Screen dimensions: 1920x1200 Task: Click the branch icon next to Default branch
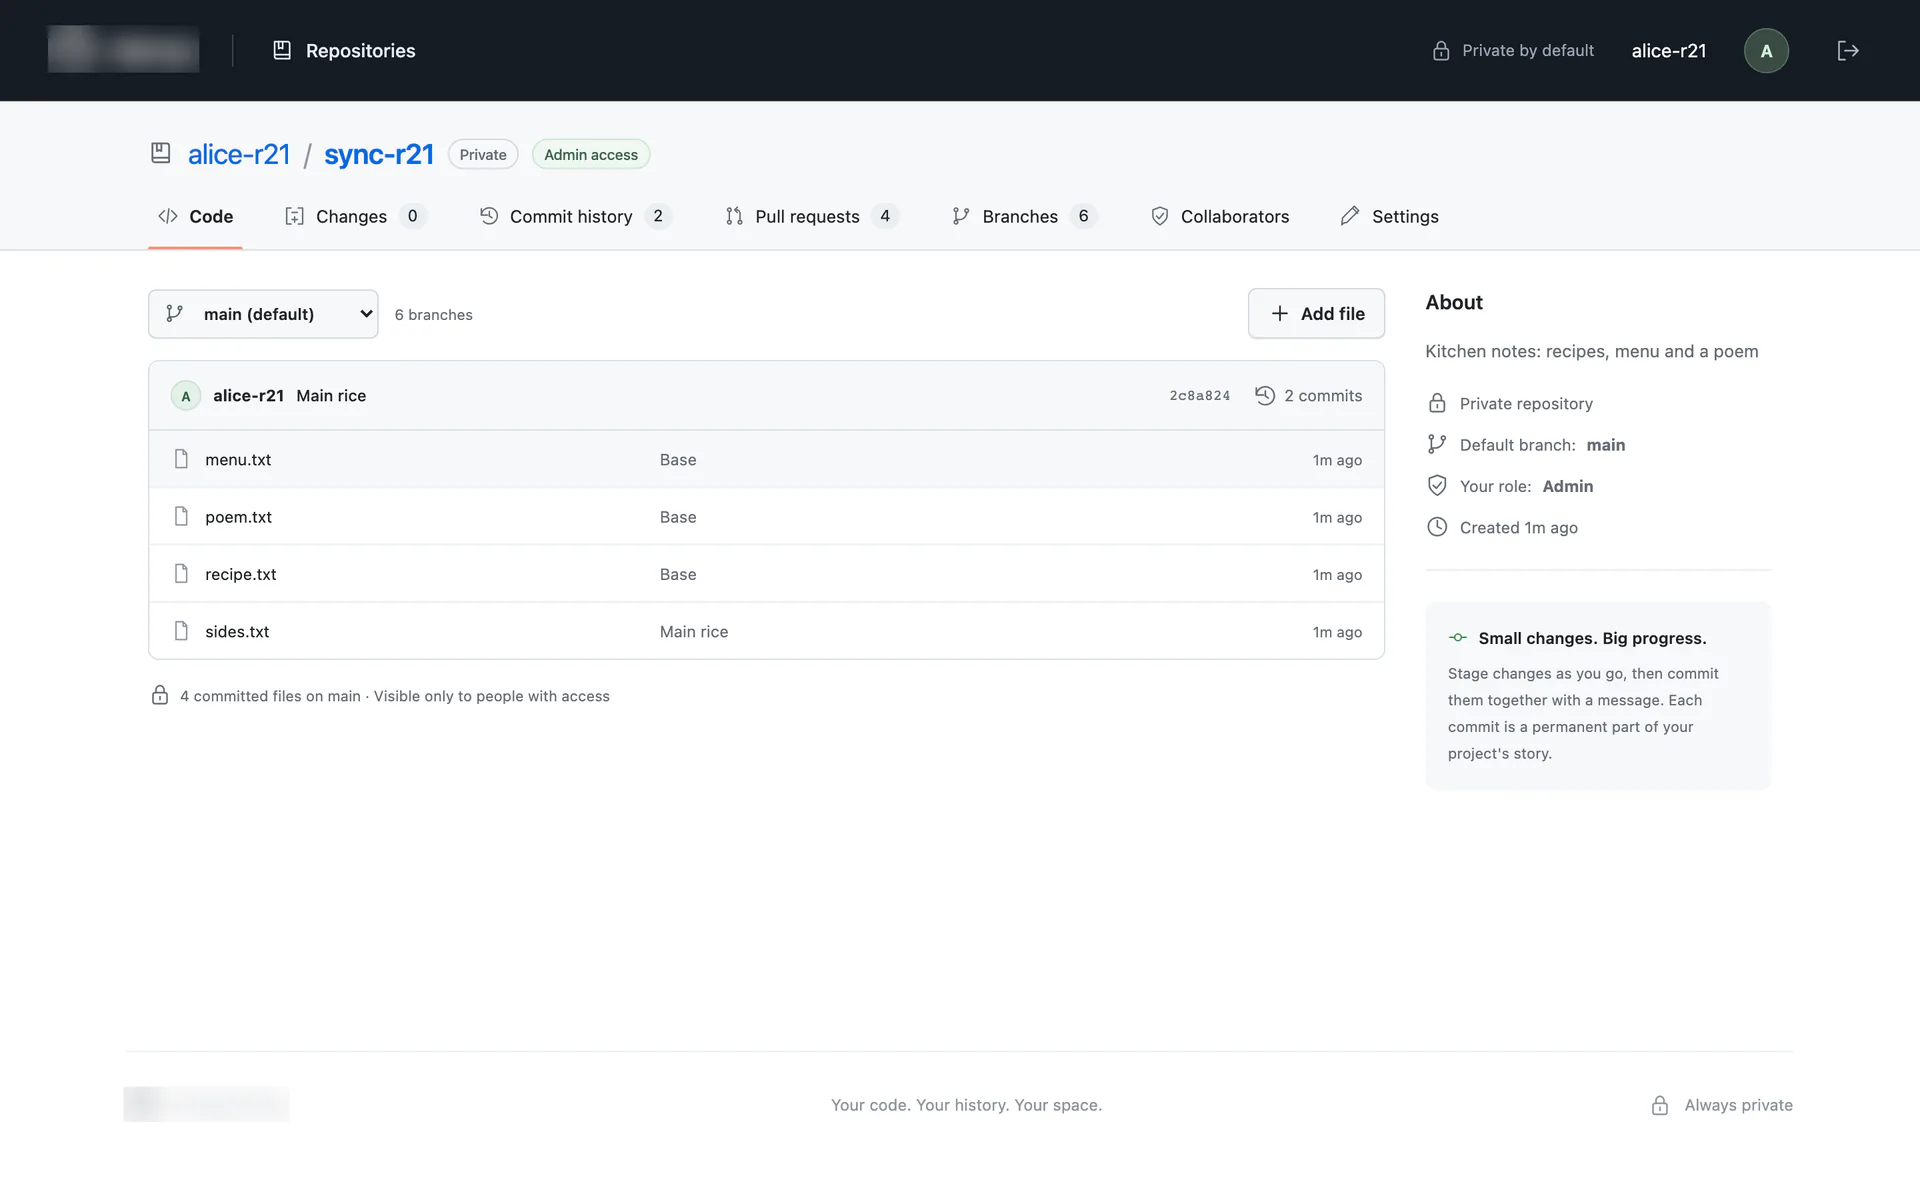(x=1437, y=444)
